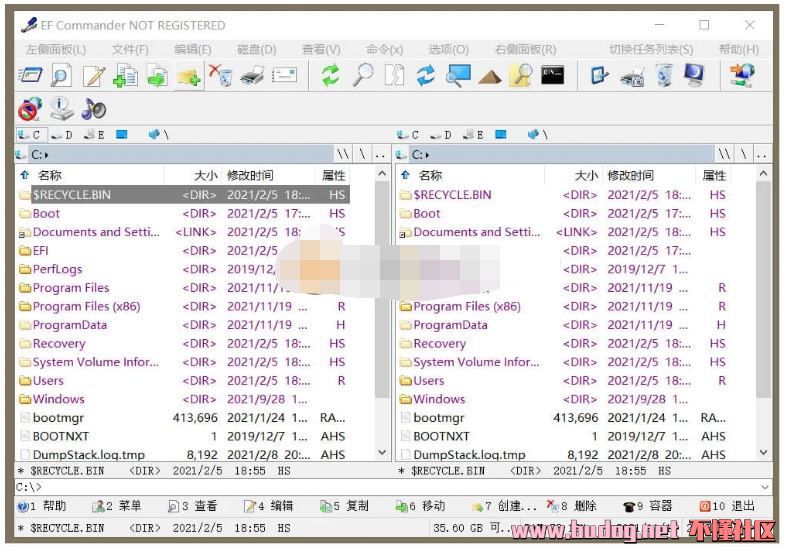Select drive D in the left panel drive bar

62,135
